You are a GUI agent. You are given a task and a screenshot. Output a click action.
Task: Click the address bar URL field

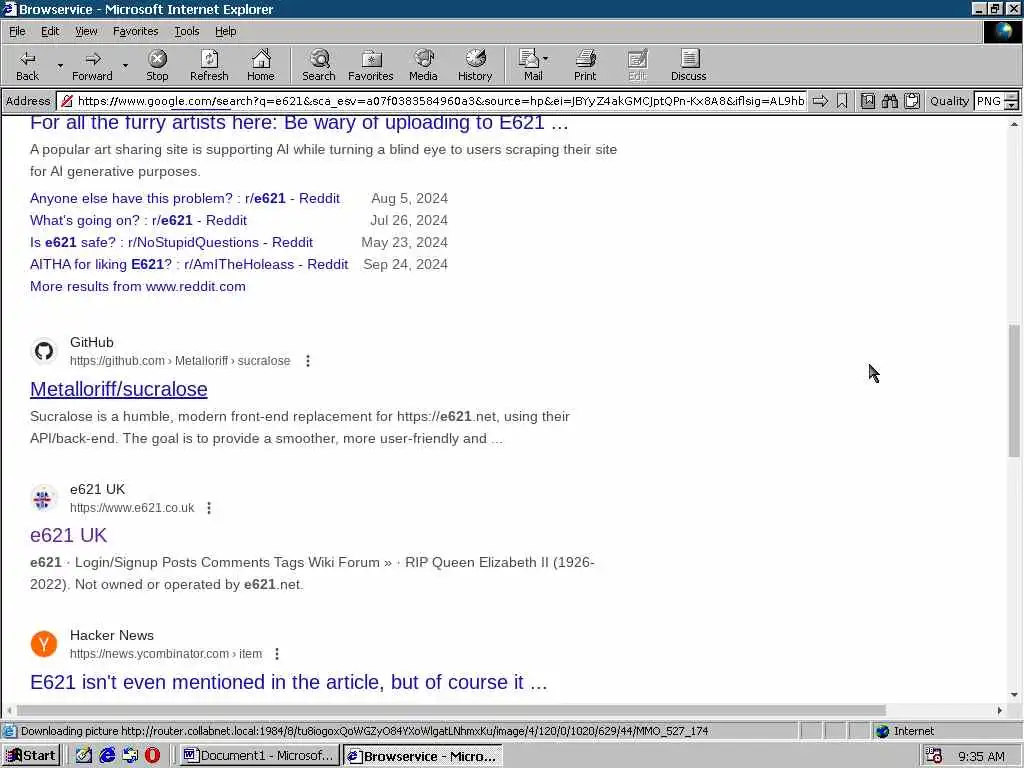click(x=431, y=101)
